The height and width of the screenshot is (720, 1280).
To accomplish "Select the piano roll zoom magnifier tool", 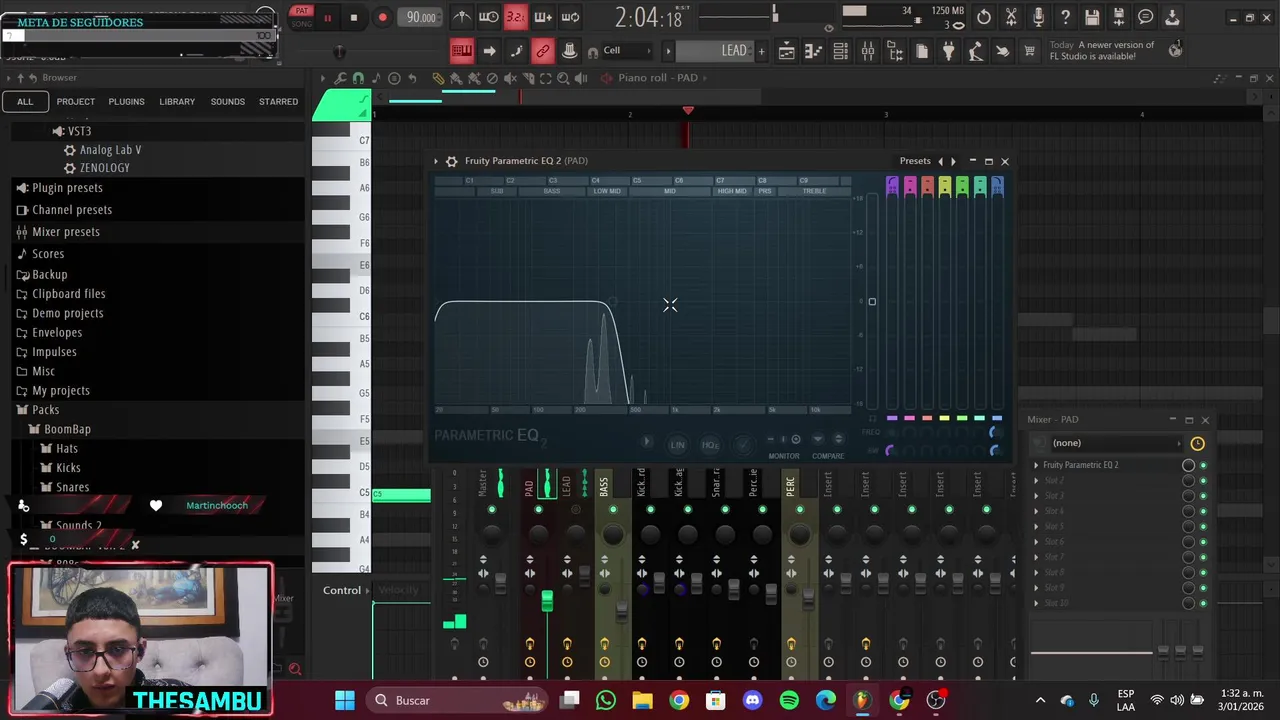I will (564, 78).
